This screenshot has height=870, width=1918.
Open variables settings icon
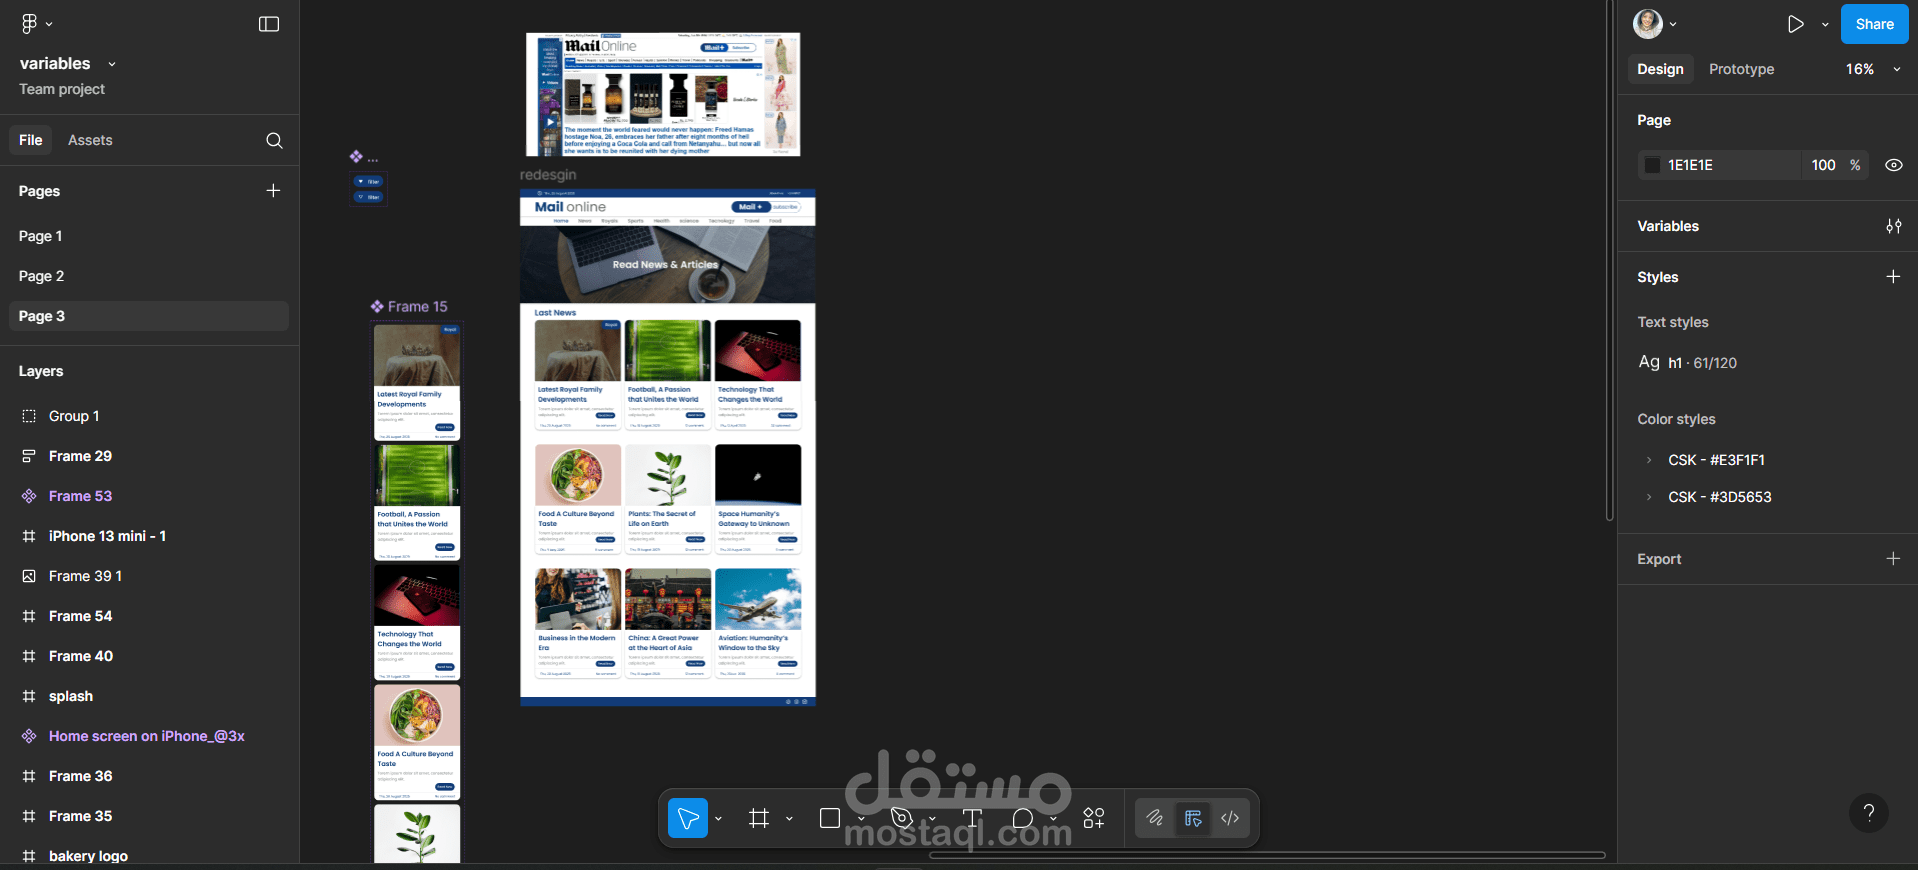tap(1893, 226)
